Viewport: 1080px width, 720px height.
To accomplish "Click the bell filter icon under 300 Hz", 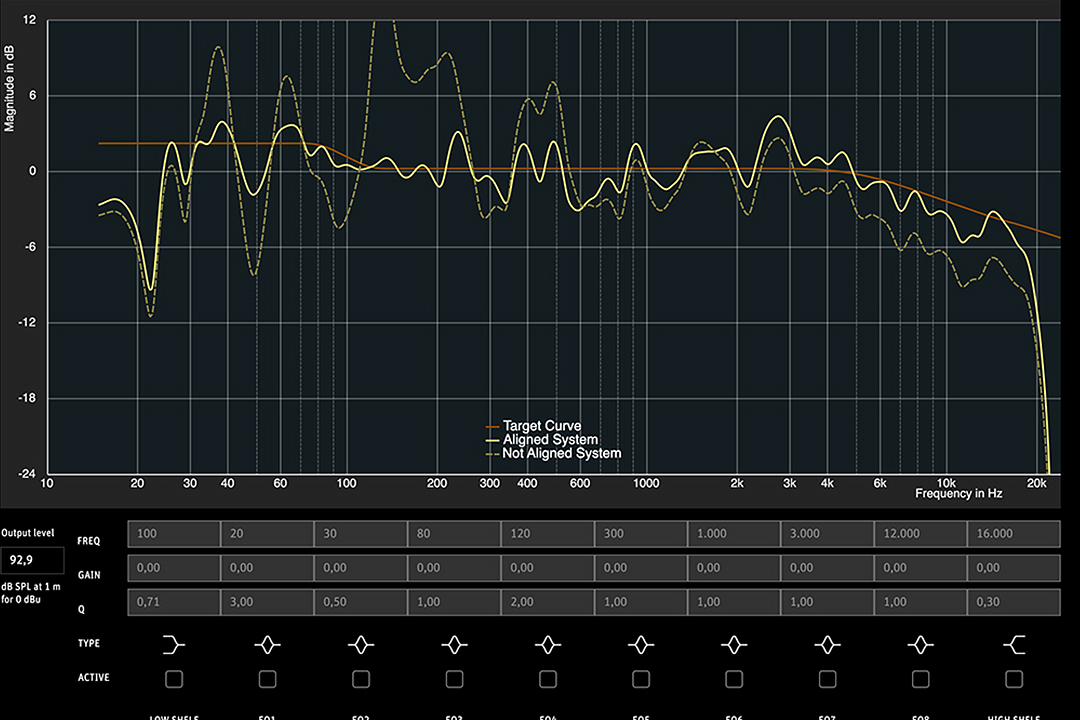I will (x=641, y=645).
